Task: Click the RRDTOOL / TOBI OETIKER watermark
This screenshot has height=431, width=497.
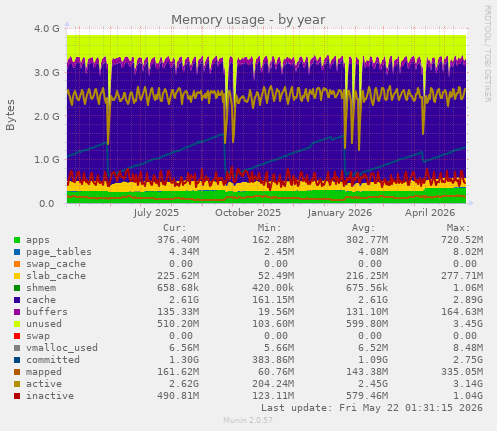Action: coord(487,54)
